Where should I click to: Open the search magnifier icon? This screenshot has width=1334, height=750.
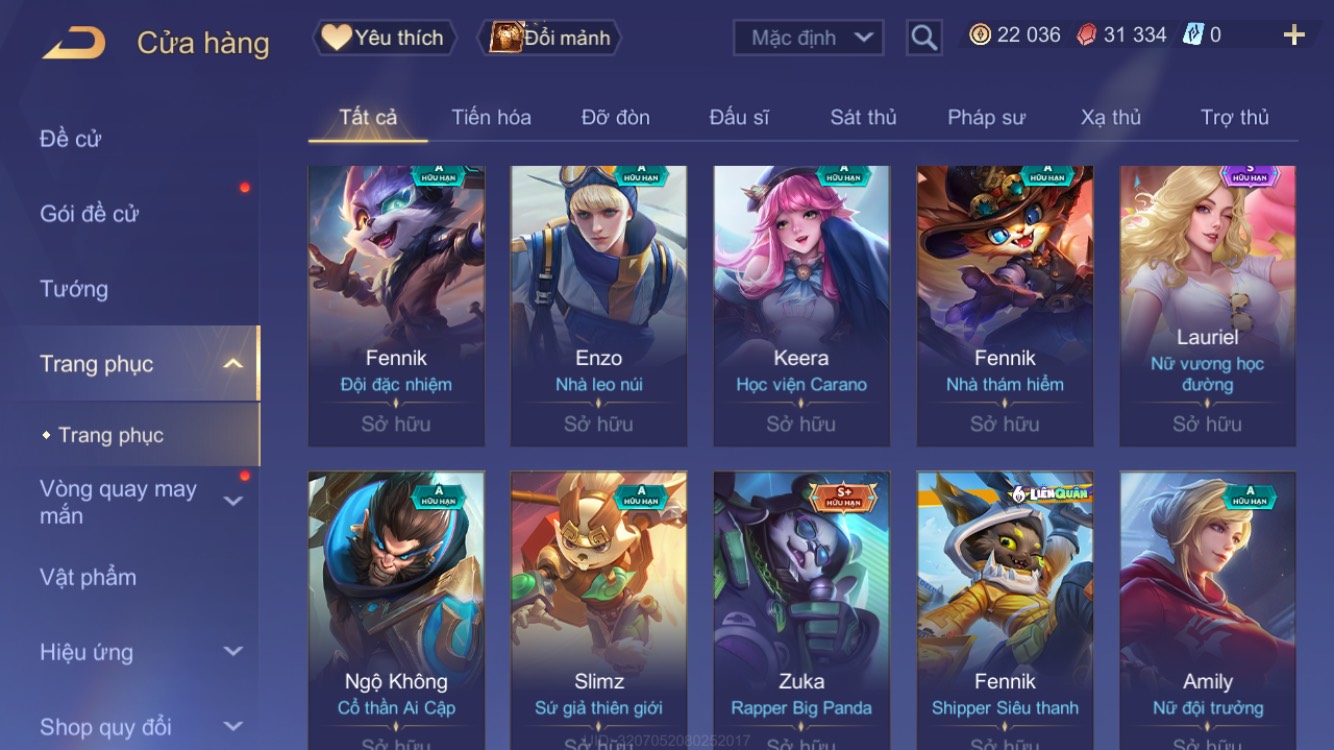(924, 38)
